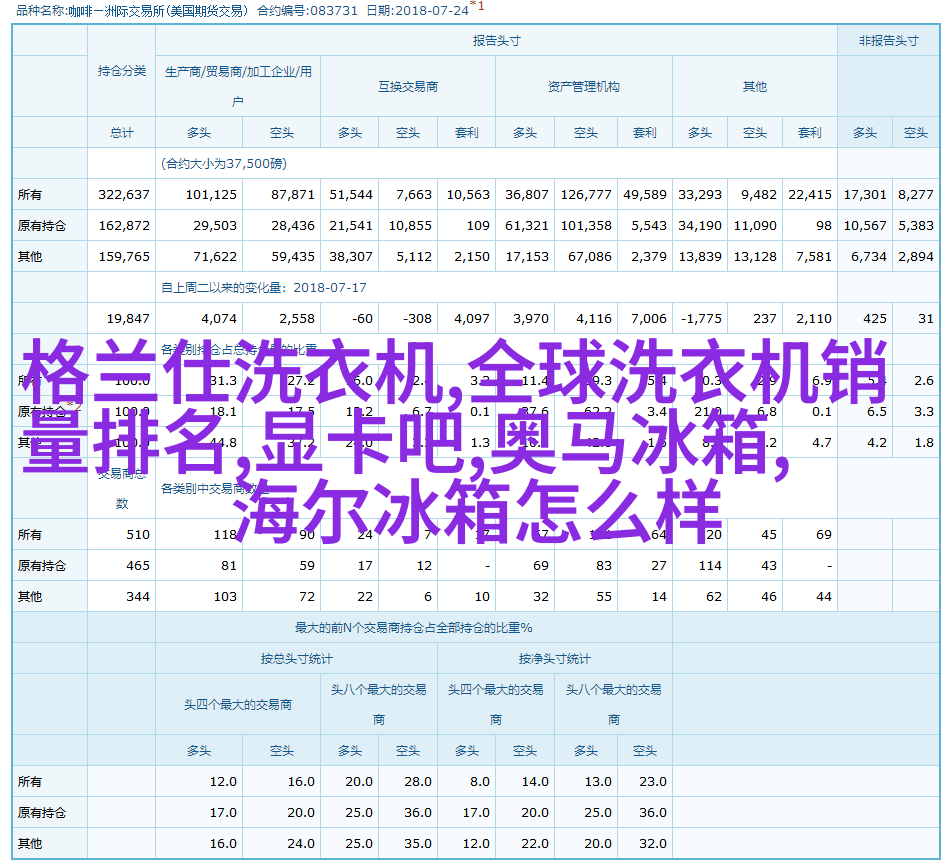Screen dimensions: 950x867
Task: Select the cell showing 61,321
Action: click(526, 225)
